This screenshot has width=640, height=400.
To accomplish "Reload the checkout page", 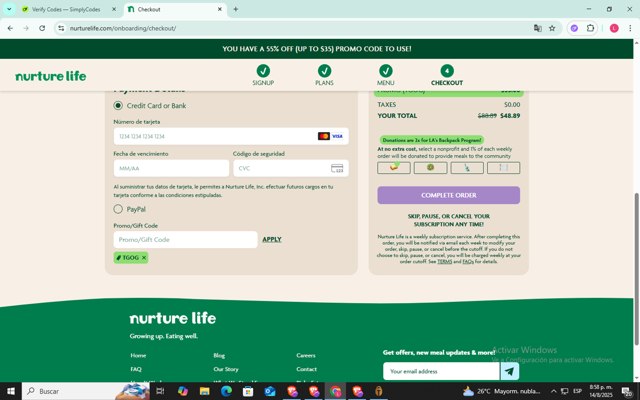I will pos(42,28).
